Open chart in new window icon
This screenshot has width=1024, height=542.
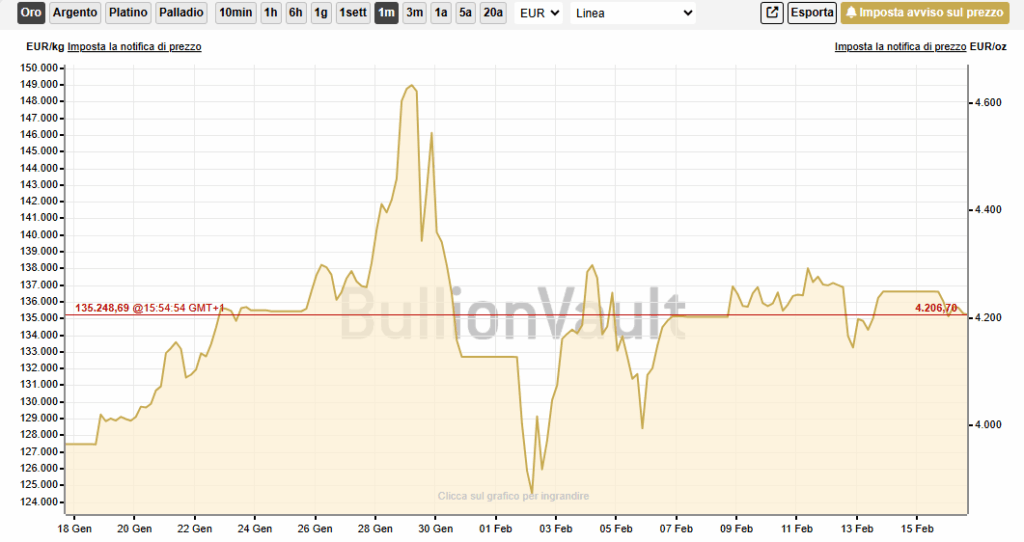[772, 13]
